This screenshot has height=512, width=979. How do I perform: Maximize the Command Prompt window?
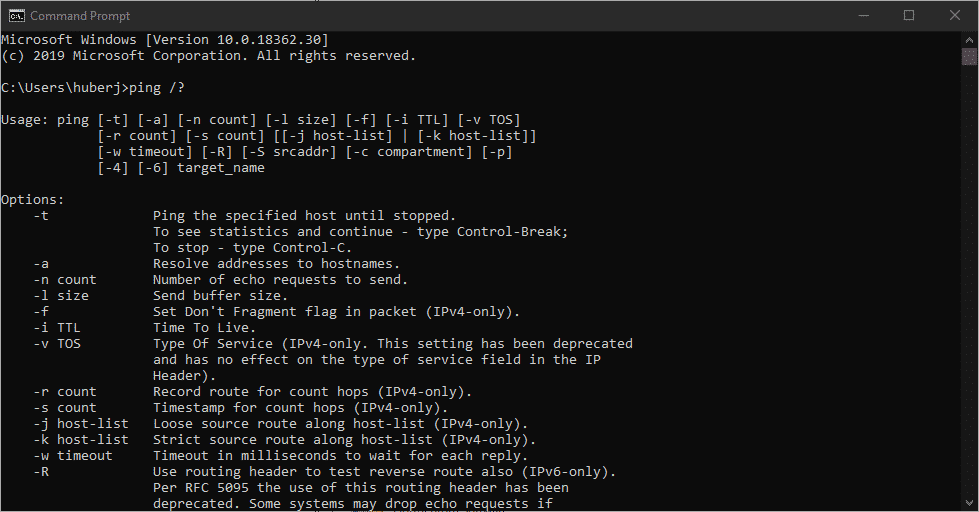tap(909, 16)
